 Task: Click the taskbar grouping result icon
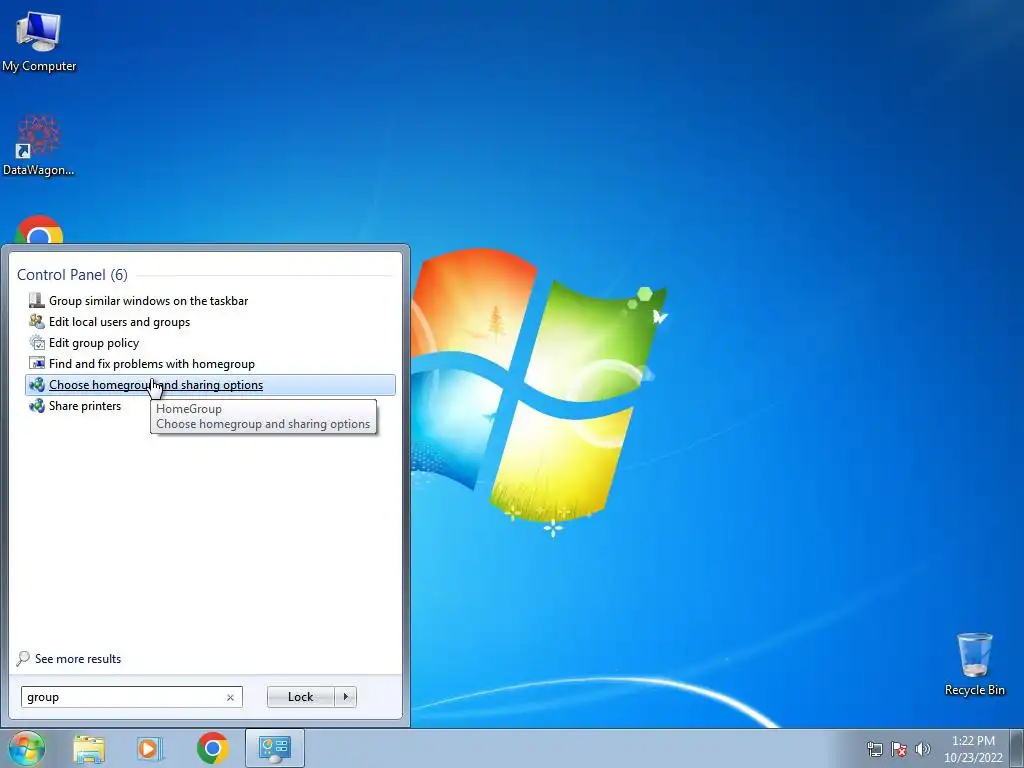37,300
